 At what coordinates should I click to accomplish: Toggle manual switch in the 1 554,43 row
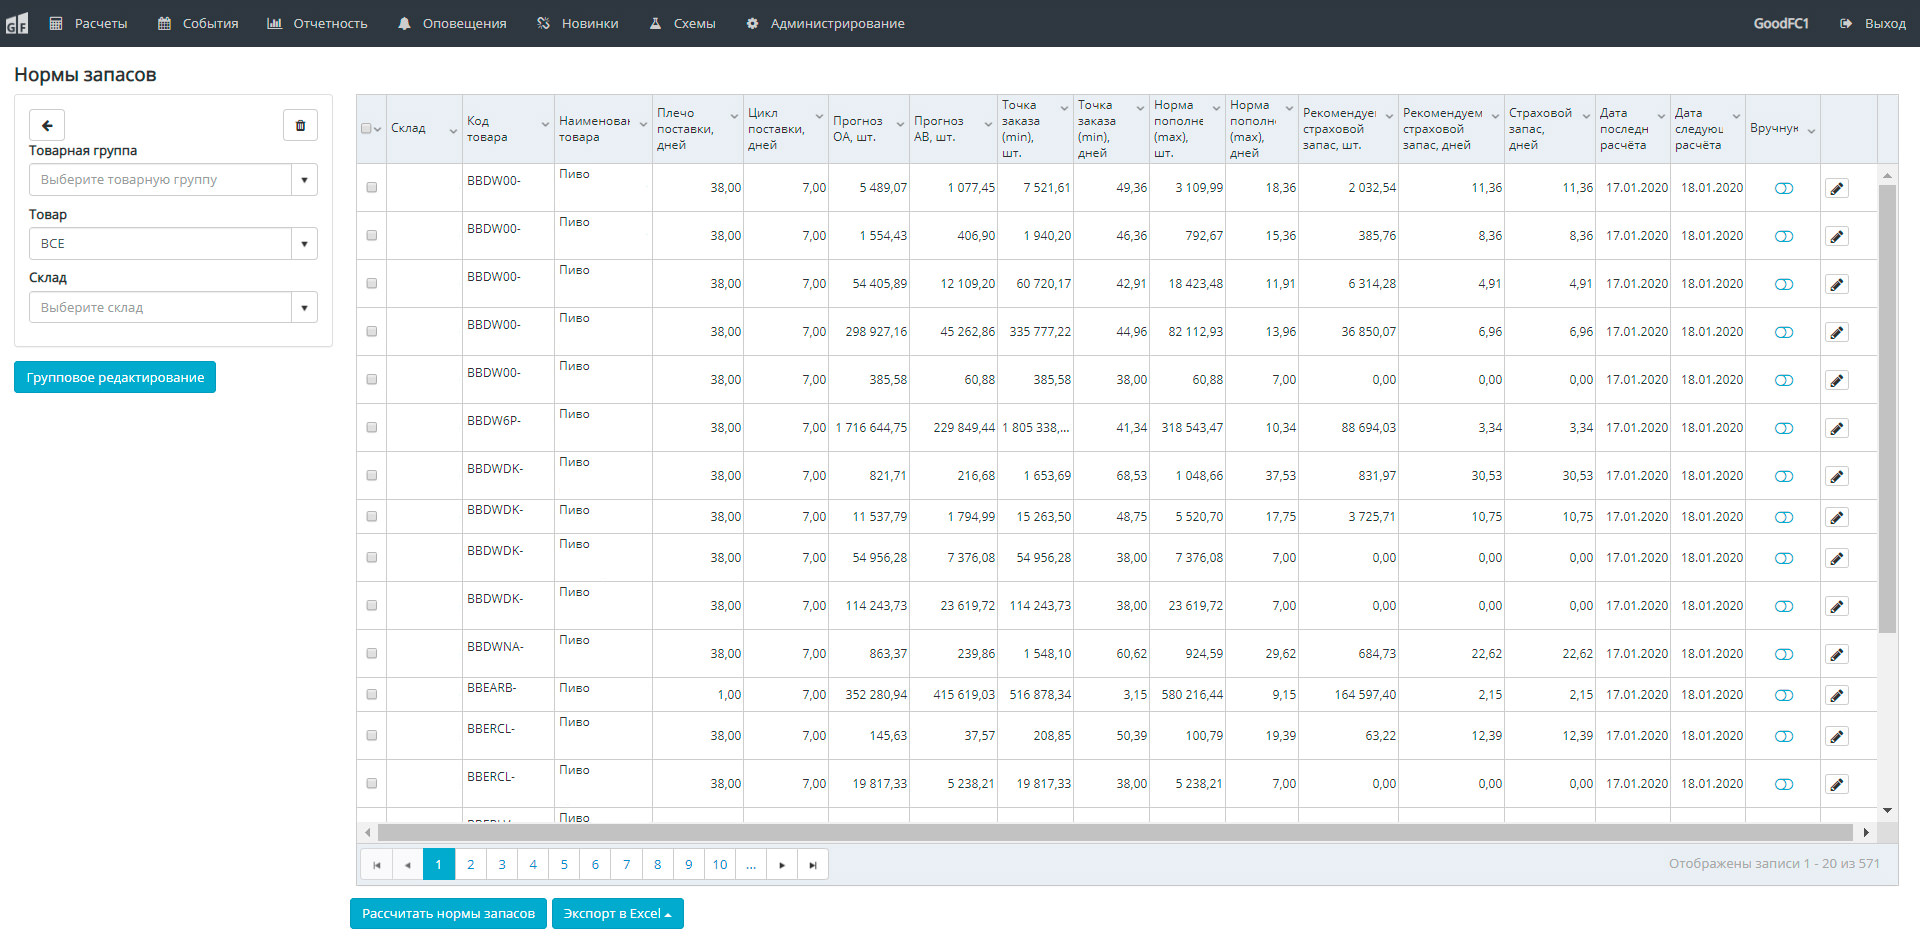(1784, 236)
